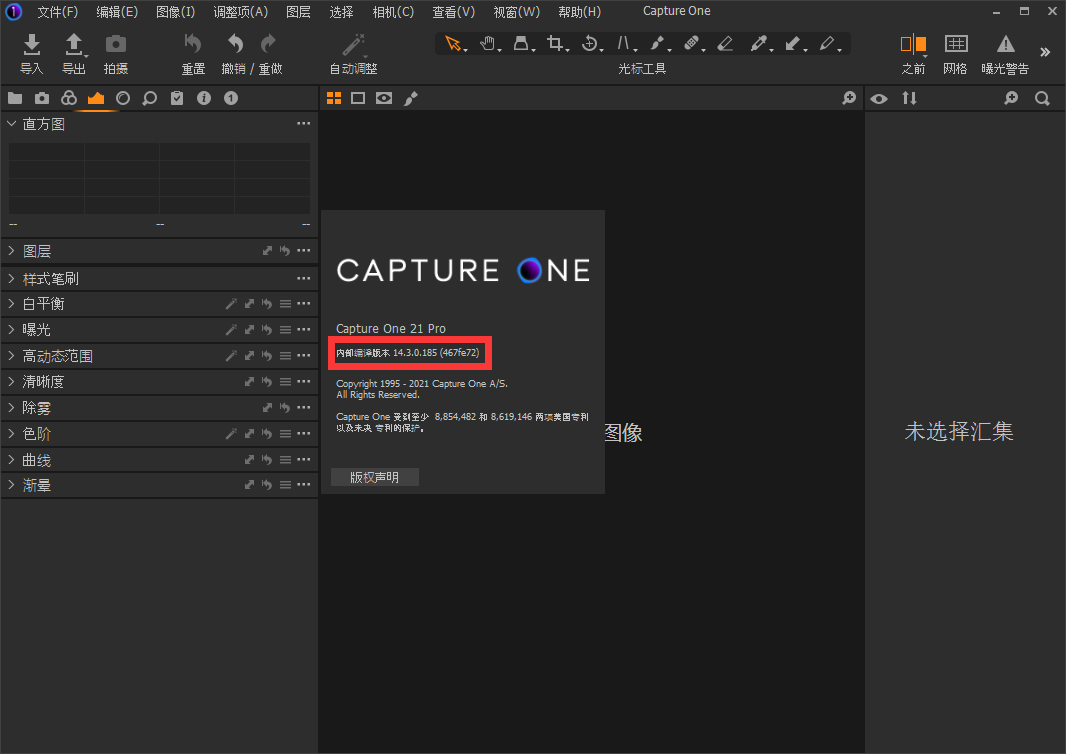
Task: Expand the 曝光 panel
Action: pyautogui.click(x=12, y=330)
